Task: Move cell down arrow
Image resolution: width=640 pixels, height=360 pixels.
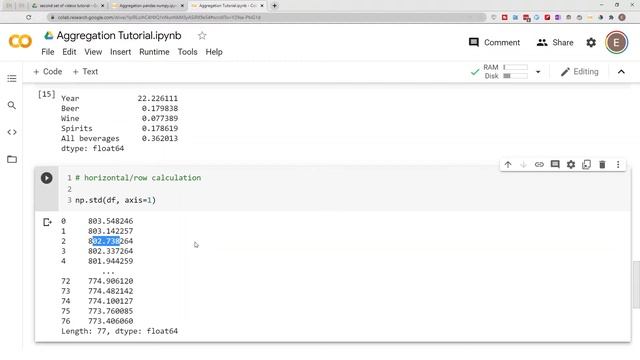Action: point(523,164)
